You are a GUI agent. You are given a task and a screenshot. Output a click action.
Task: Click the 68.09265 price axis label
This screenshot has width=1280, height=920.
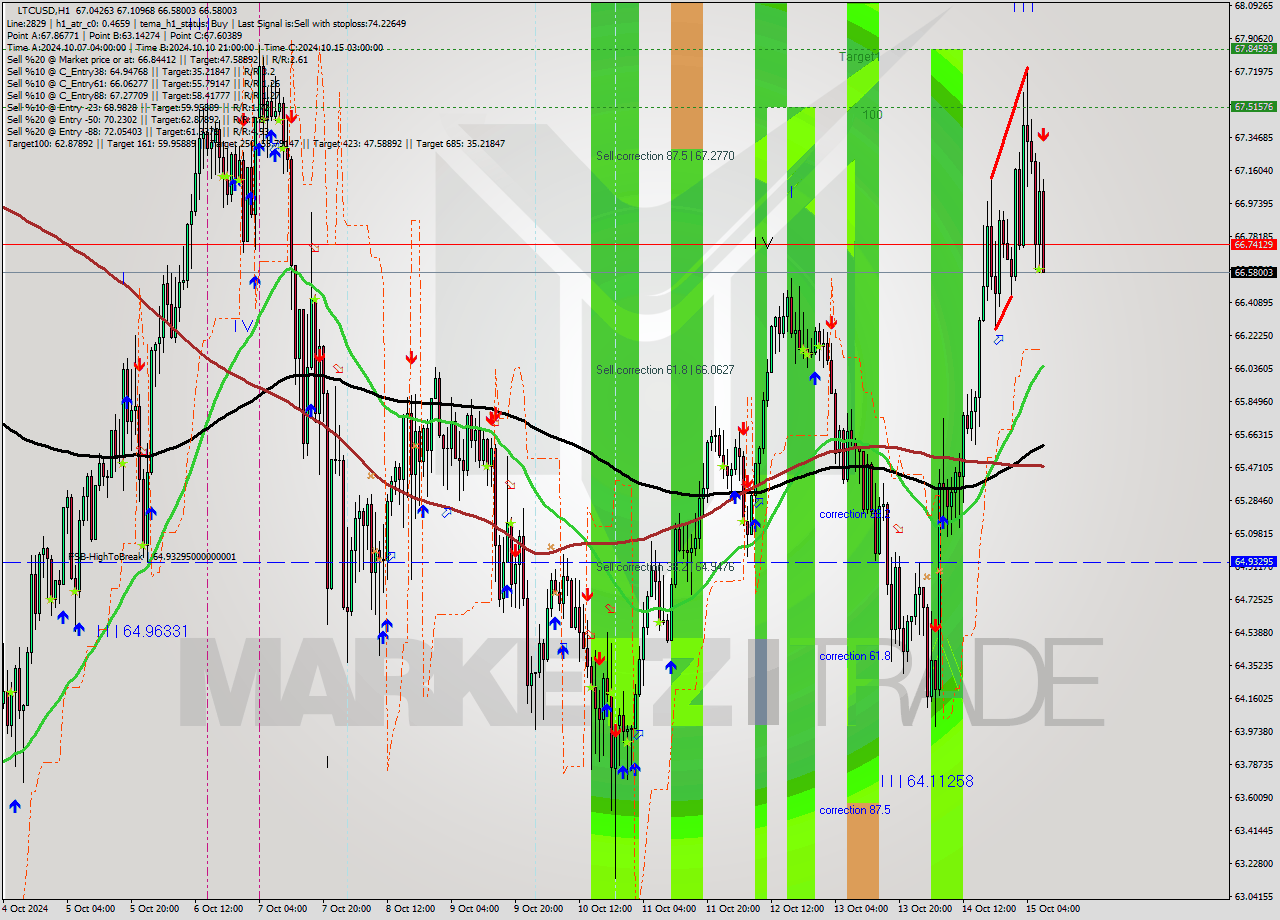1253,5
